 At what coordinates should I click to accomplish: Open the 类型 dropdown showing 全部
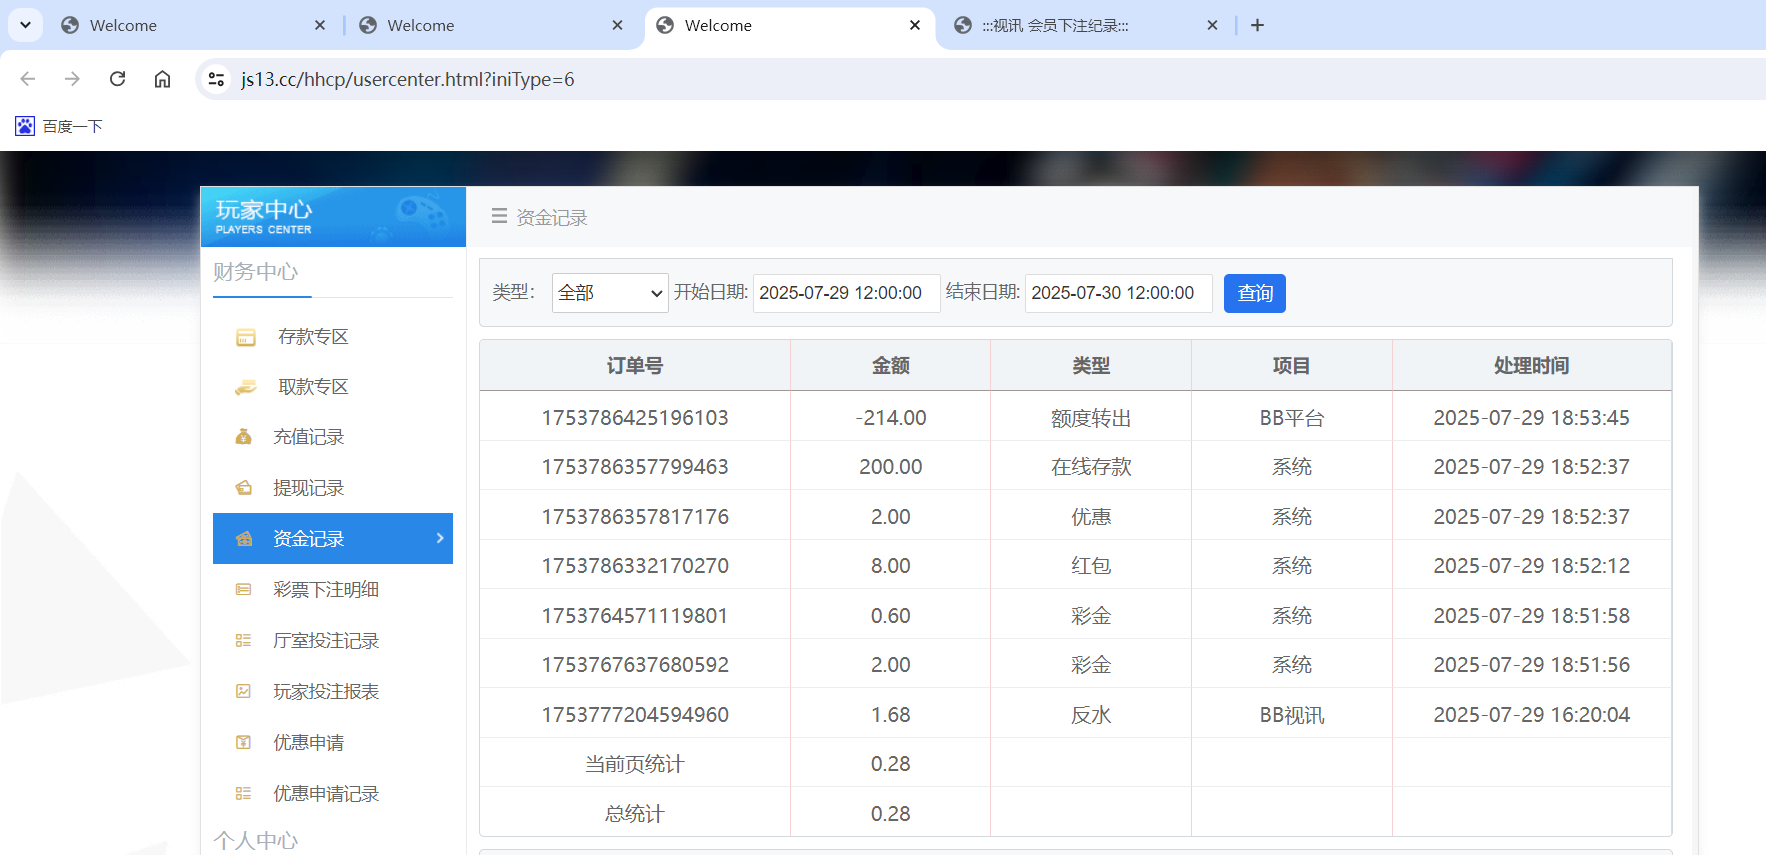tap(609, 293)
